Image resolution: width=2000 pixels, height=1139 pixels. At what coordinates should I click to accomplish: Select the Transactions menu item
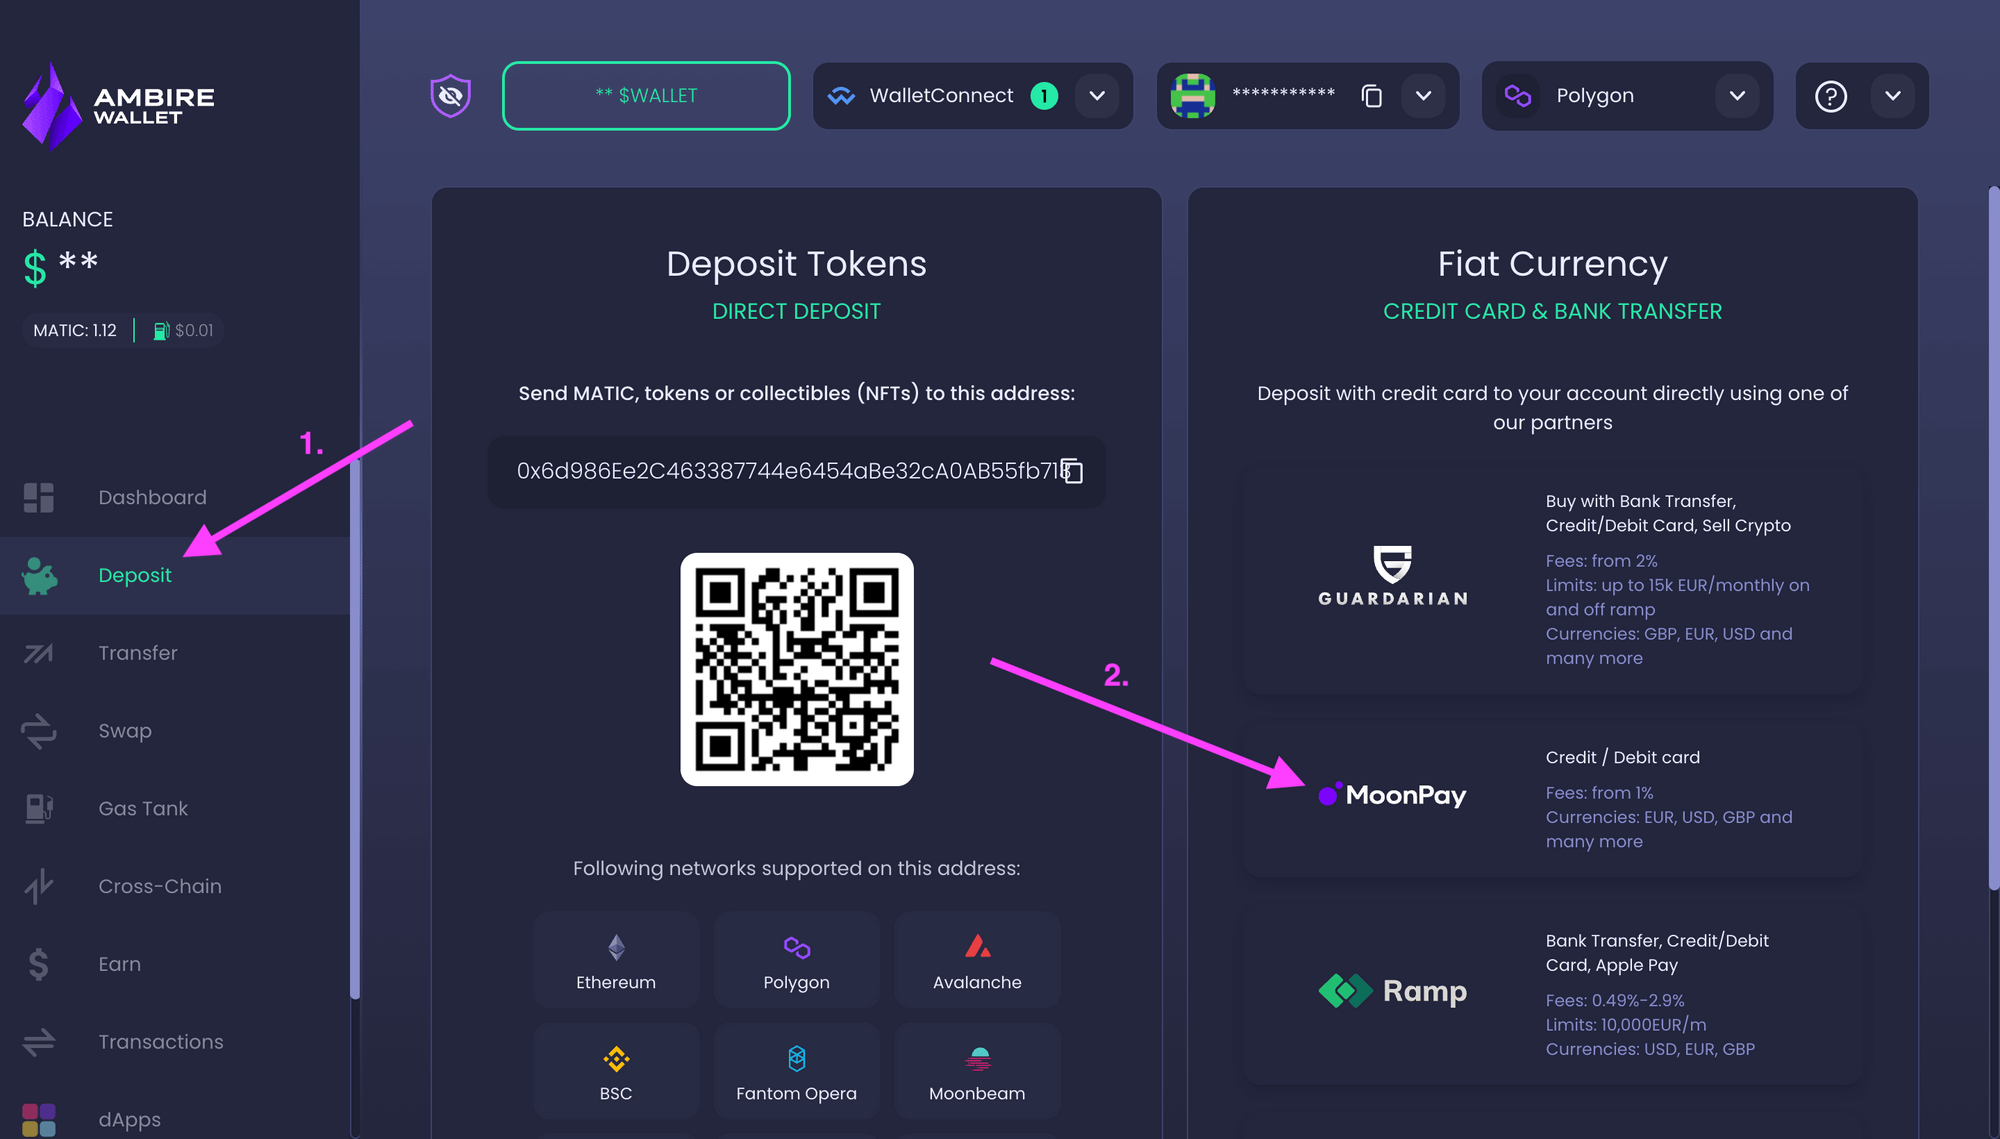coord(159,1040)
